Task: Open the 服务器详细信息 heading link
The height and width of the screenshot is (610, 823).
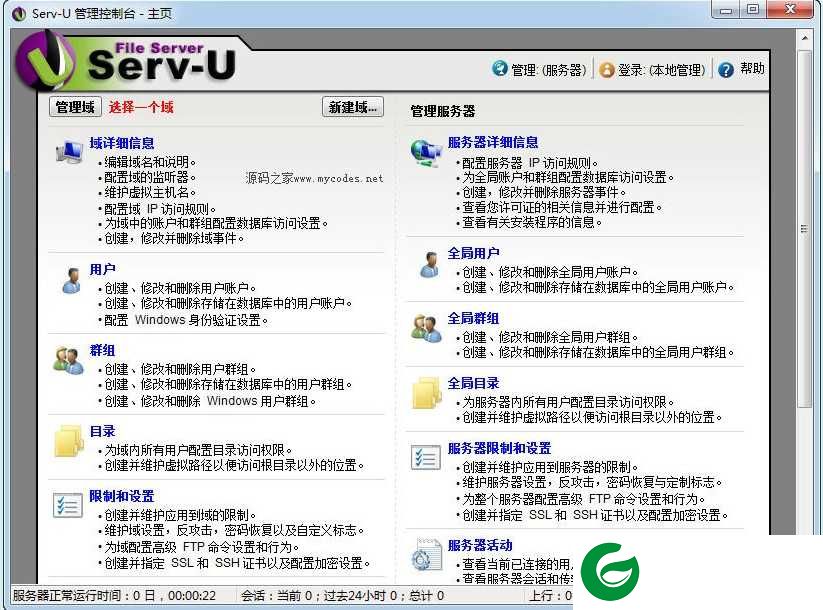Action: [493, 142]
